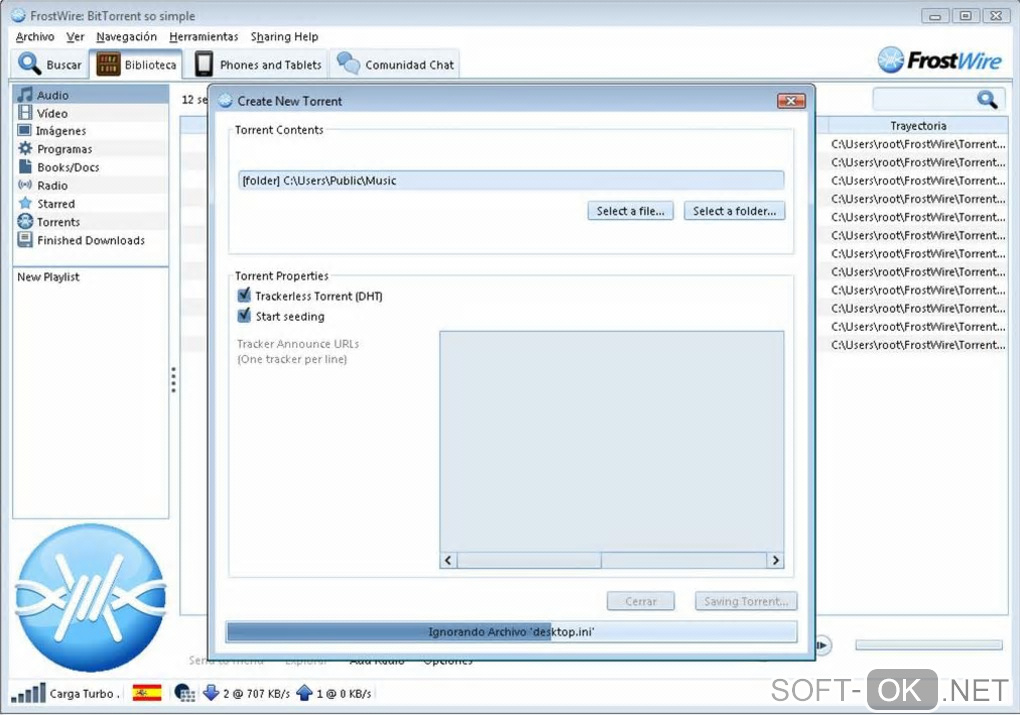The image size is (1020, 715).
Task: Click inside the Tracker Announce URLs text area
Action: click(x=611, y=441)
